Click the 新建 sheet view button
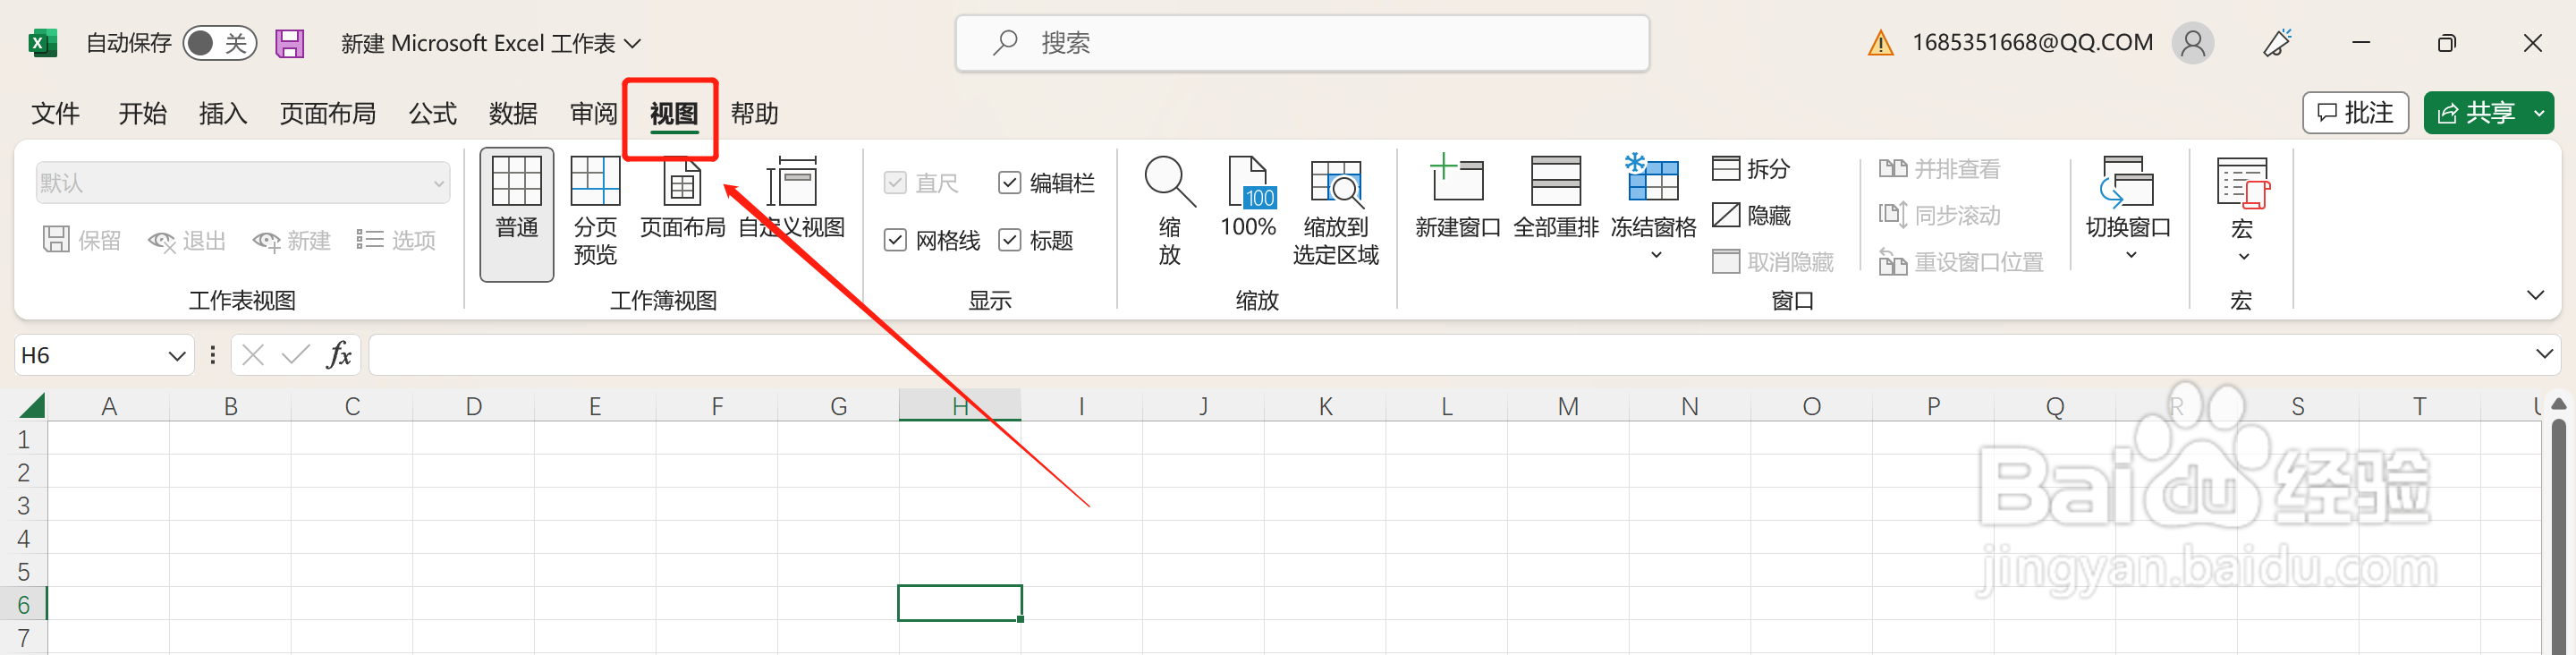This screenshot has width=2576, height=655. [x=291, y=240]
